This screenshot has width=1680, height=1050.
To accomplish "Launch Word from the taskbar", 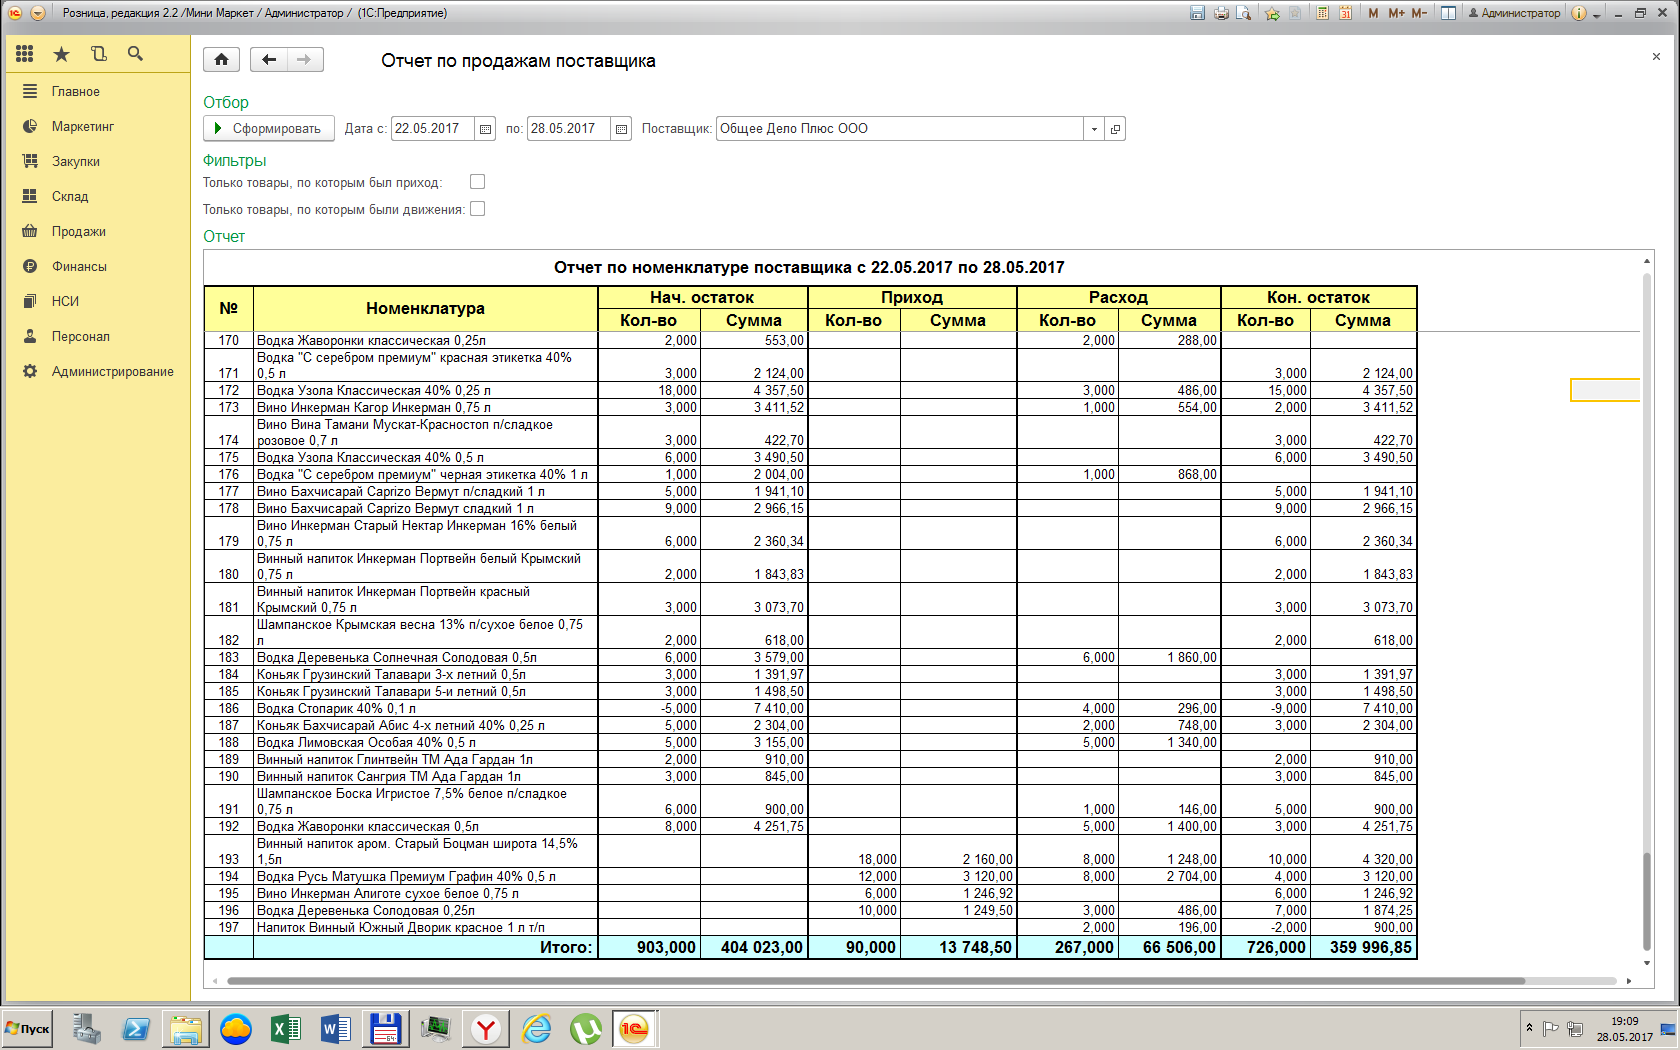I will 336,1029.
